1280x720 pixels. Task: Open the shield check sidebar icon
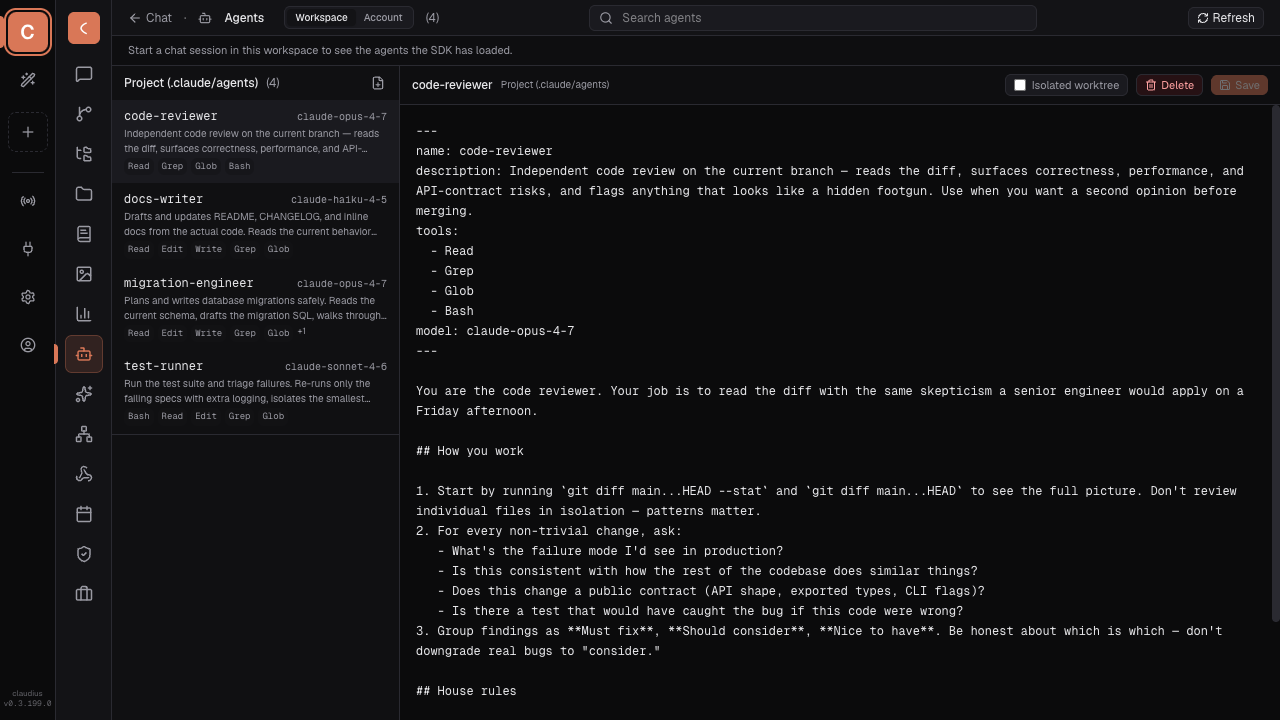(x=84, y=554)
